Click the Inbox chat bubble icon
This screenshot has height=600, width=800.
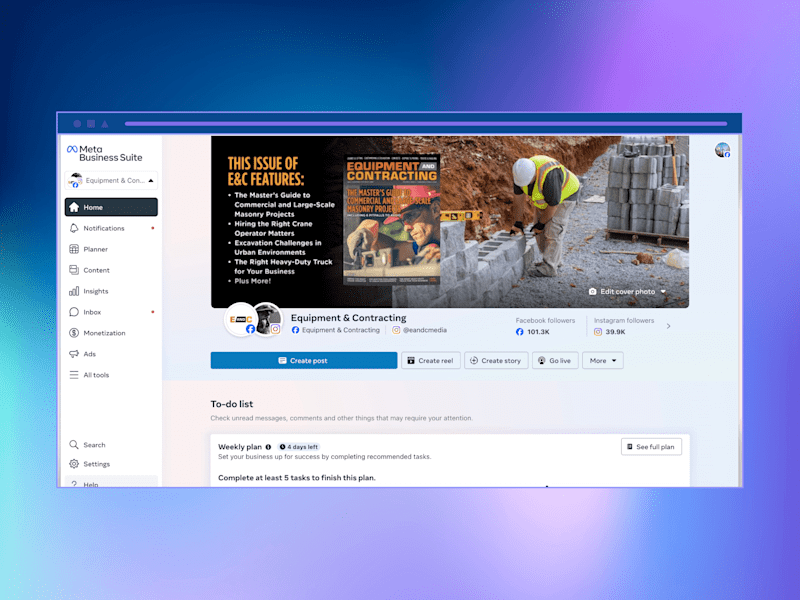(74, 312)
